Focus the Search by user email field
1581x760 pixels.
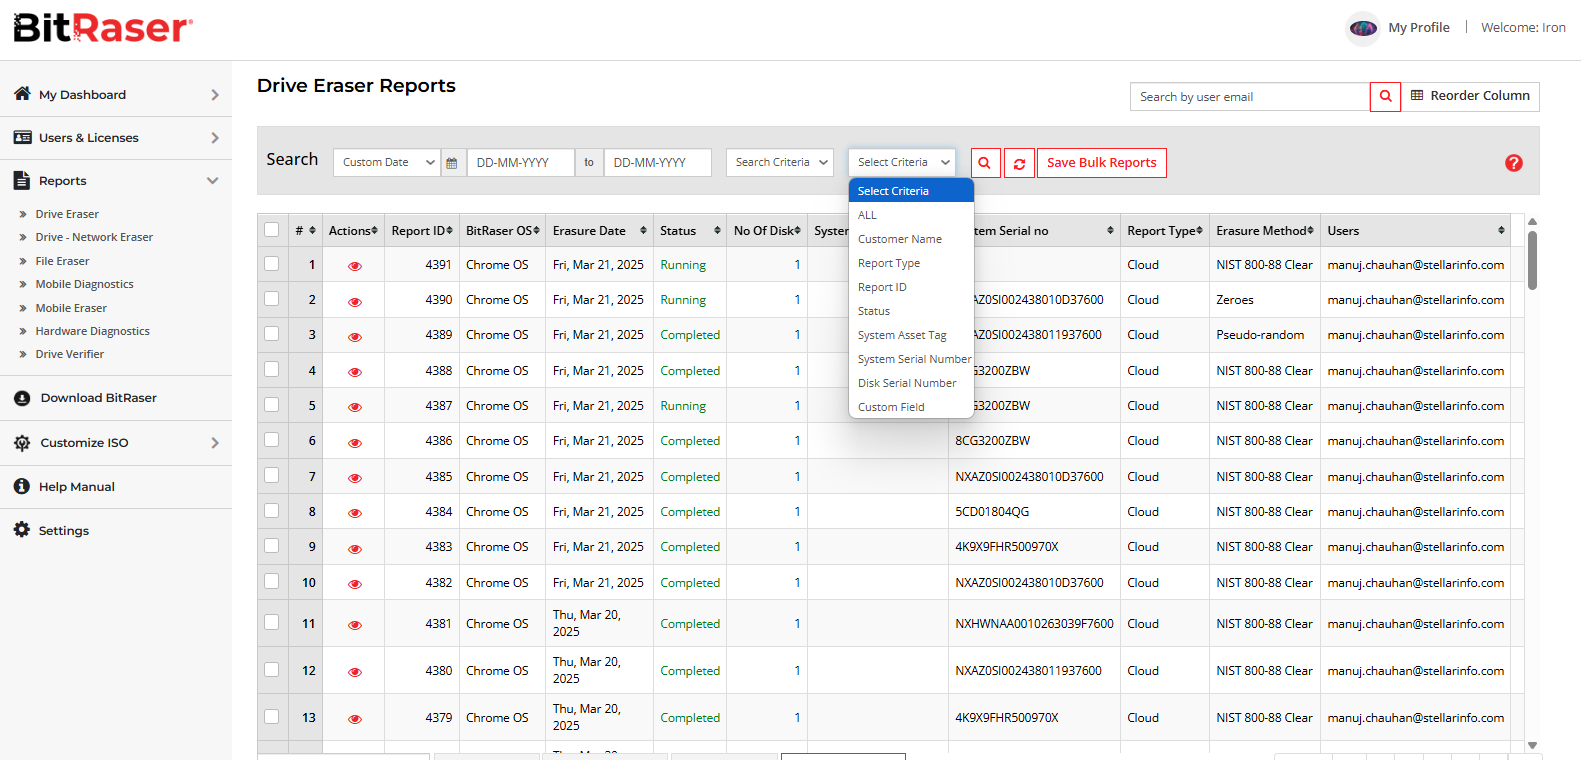(1250, 97)
